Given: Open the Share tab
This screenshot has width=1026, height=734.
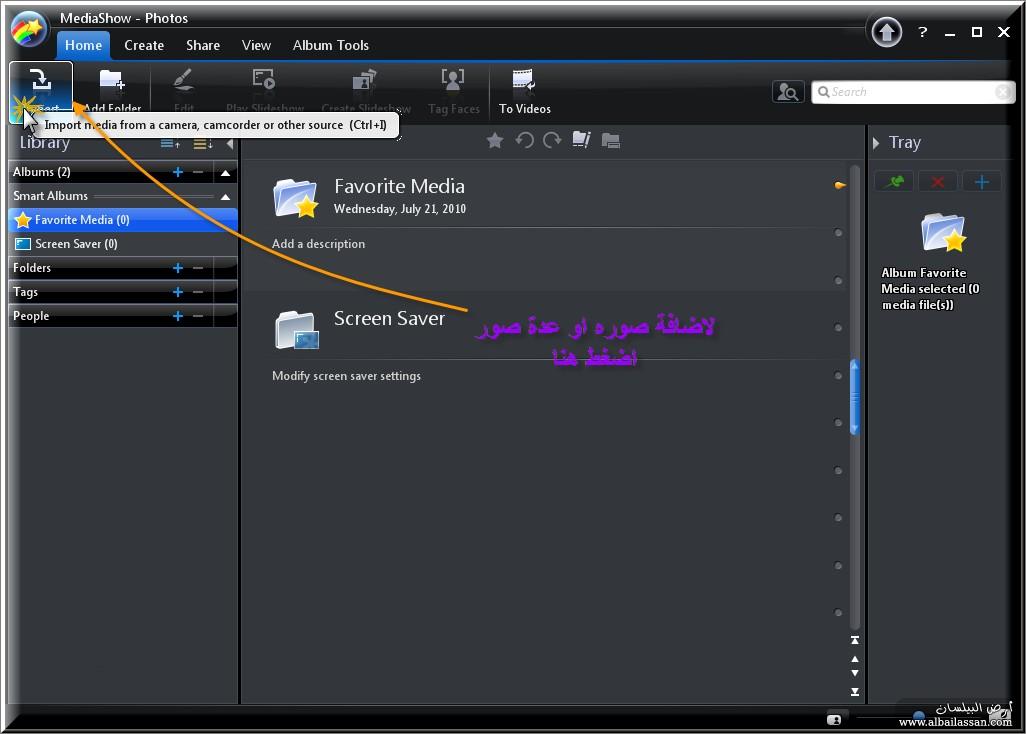Looking at the screenshot, I should (x=203, y=45).
